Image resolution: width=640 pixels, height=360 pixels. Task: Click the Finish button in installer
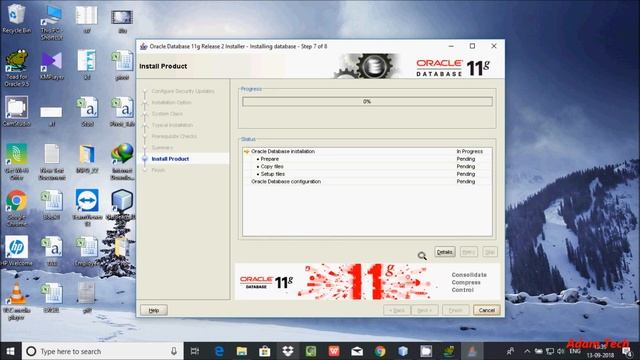(456, 310)
